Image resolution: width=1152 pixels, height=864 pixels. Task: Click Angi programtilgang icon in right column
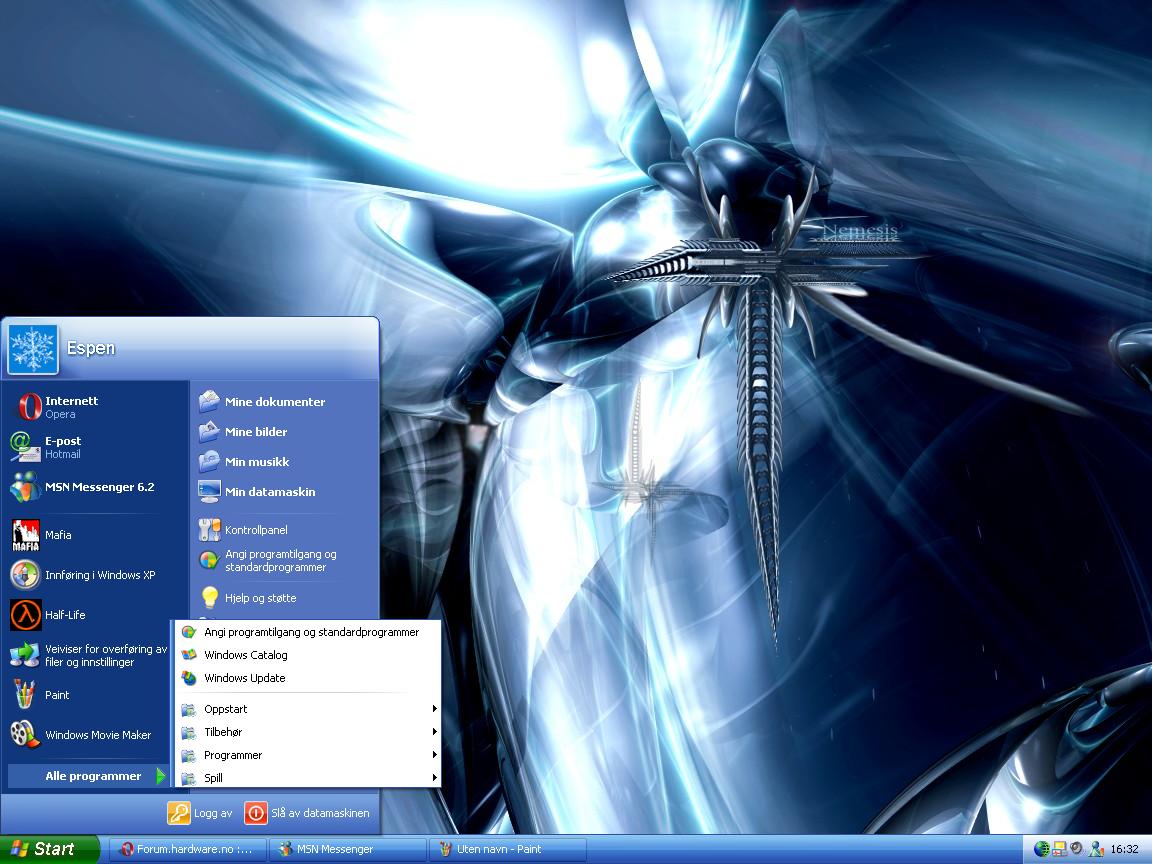[x=209, y=561]
